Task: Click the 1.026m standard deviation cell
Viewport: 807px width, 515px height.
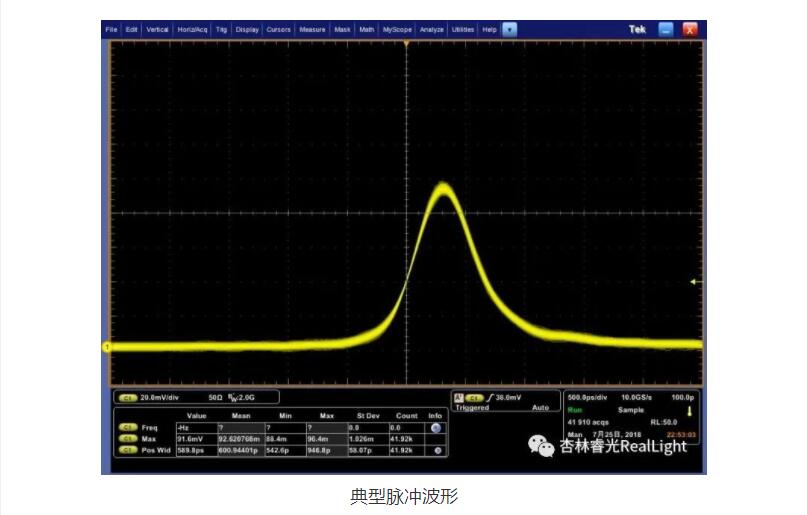Action: click(368, 439)
